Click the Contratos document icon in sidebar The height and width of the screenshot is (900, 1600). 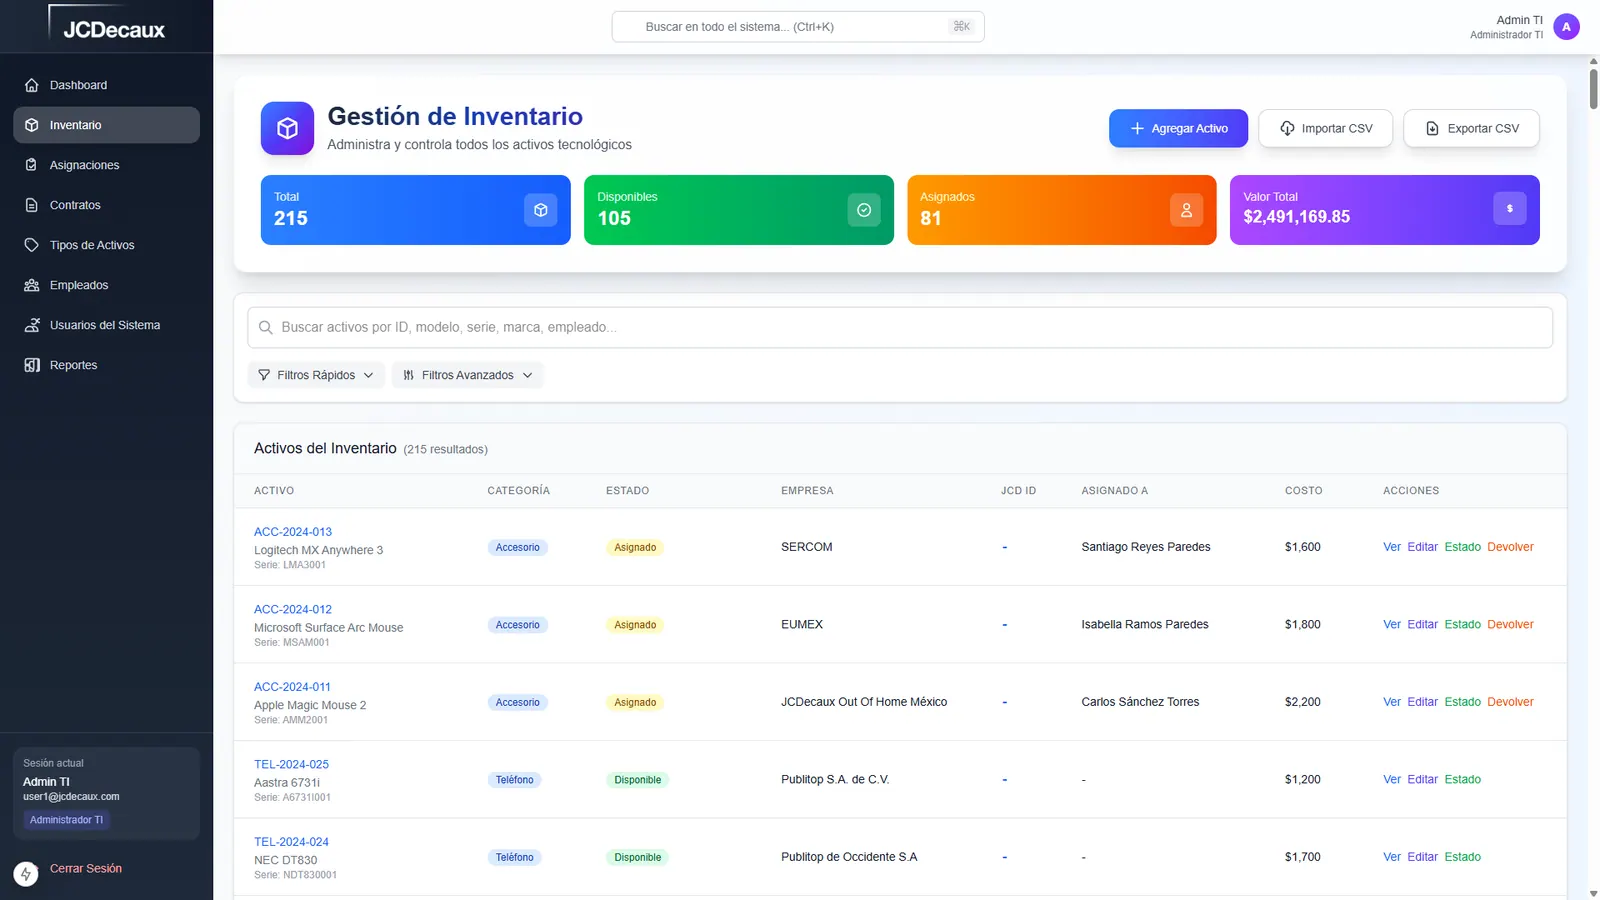click(31, 205)
